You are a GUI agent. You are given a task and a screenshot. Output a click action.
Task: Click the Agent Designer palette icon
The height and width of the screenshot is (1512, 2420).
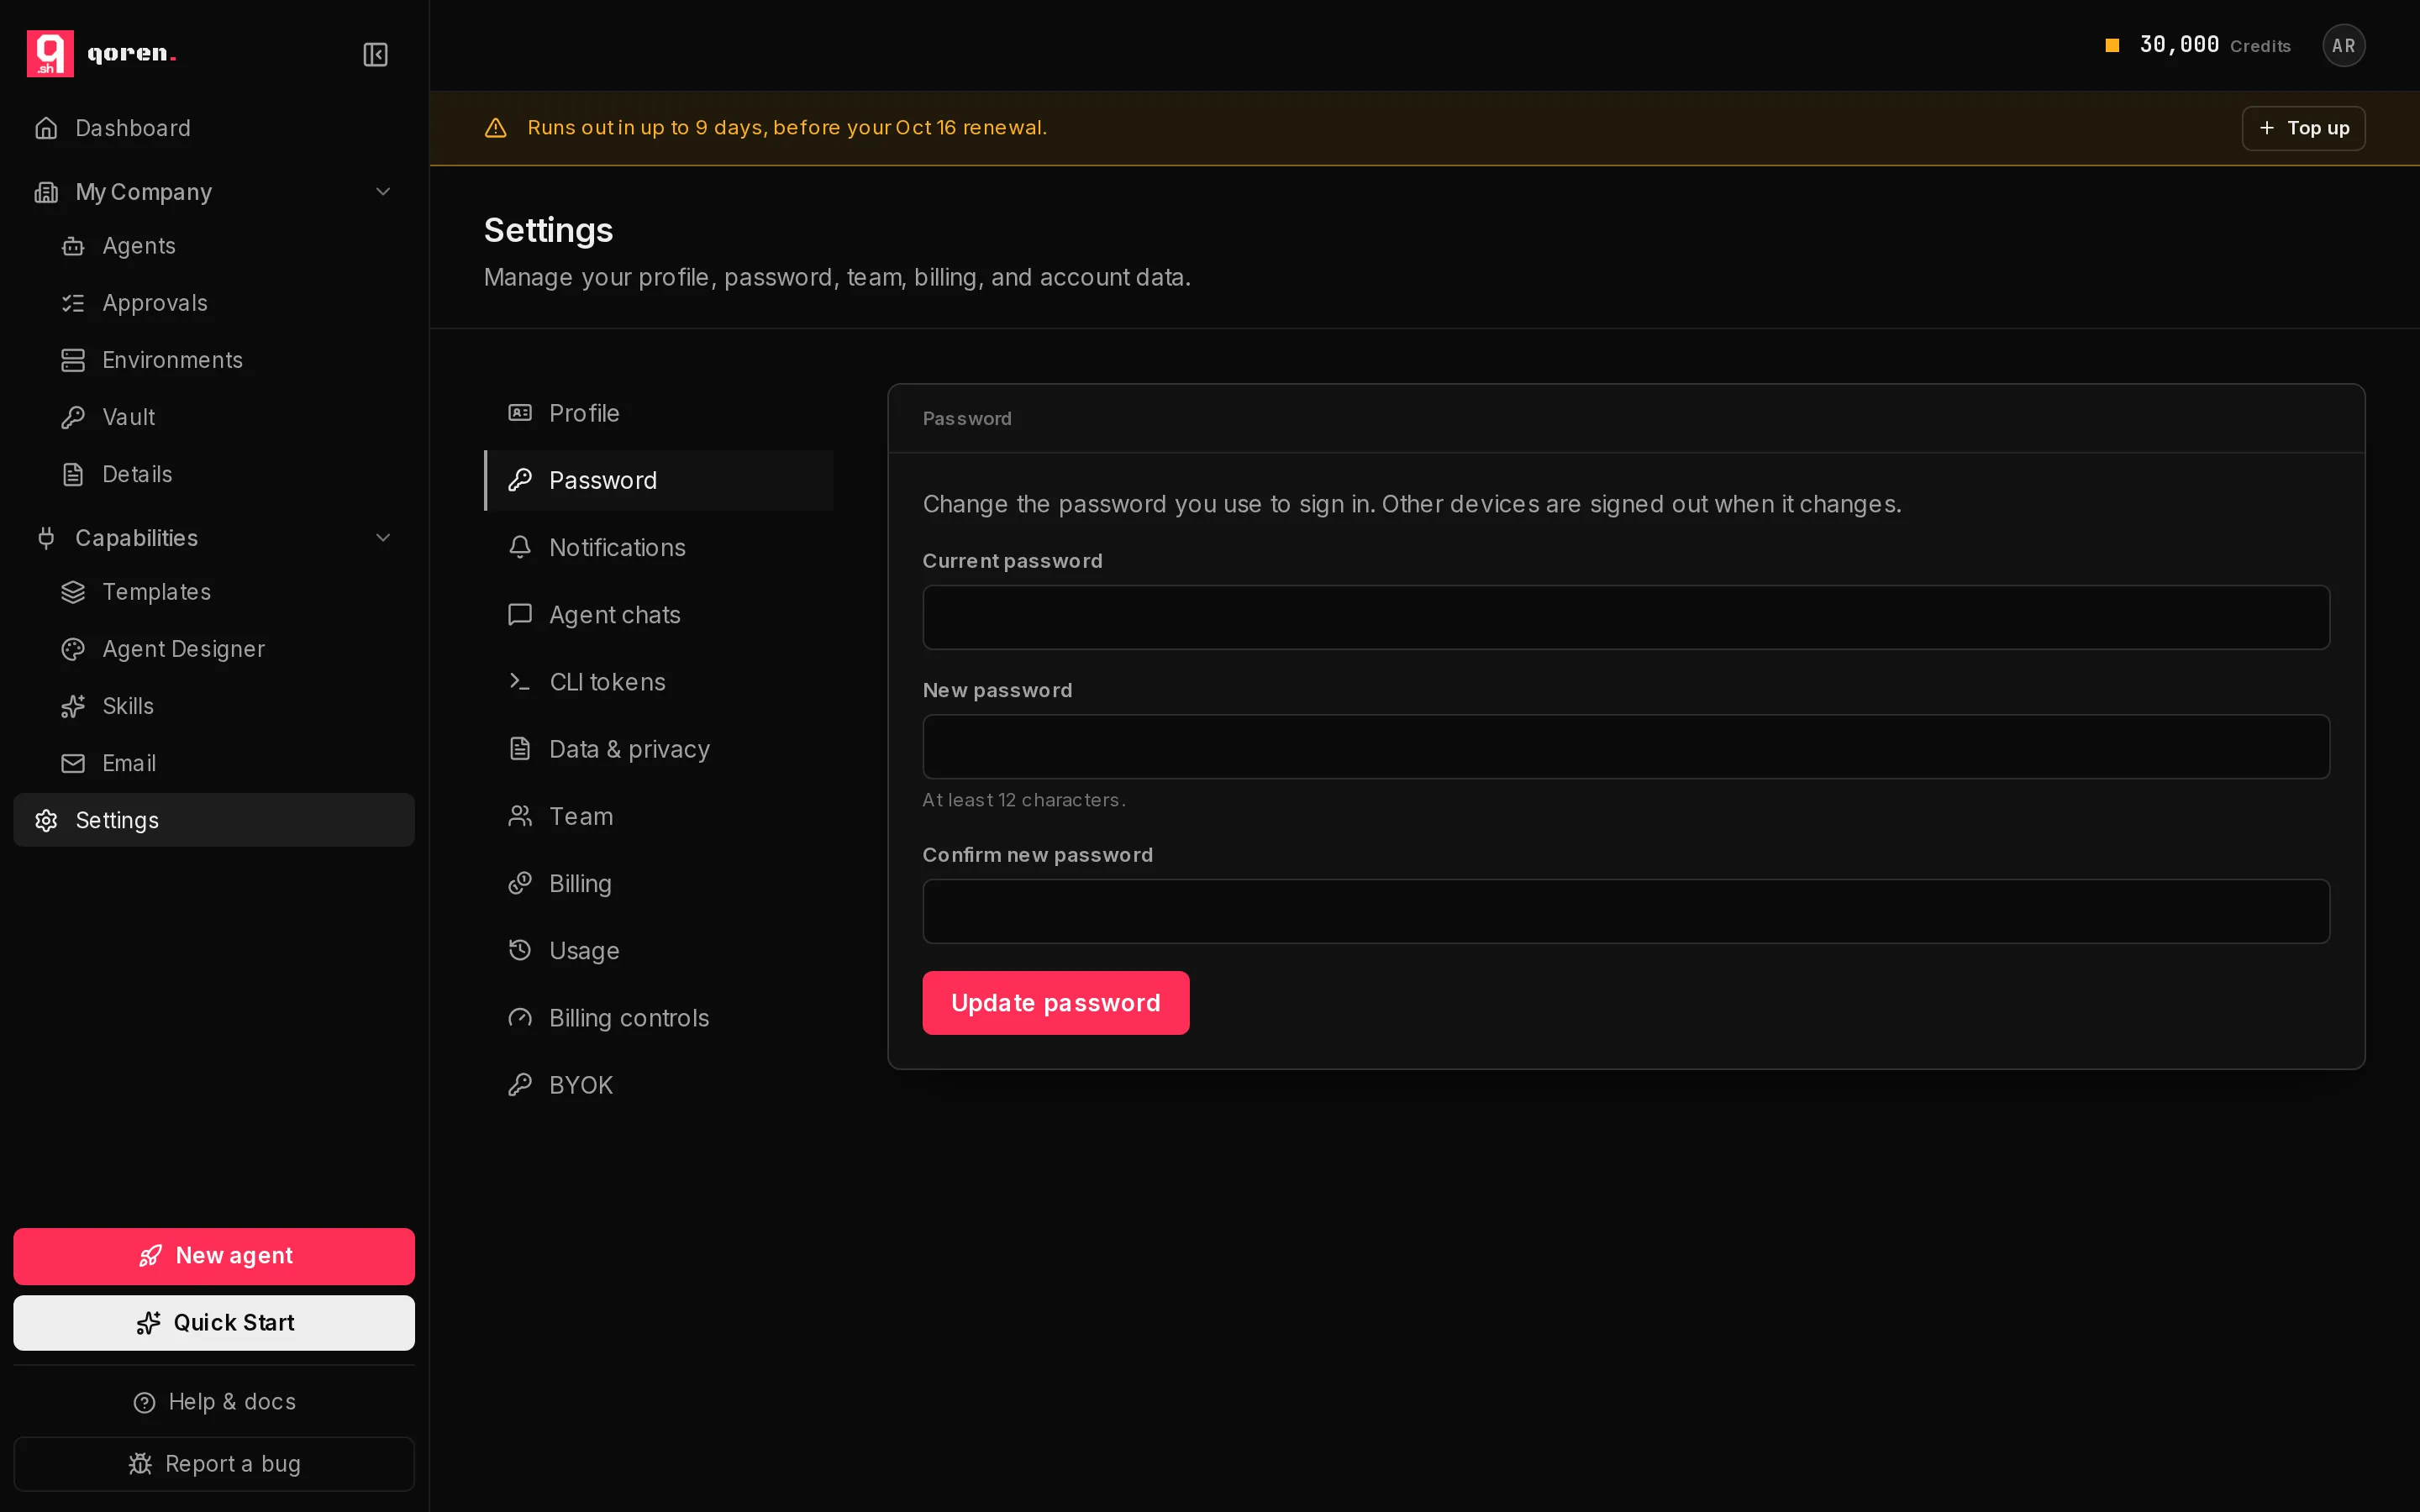coord(73,649)
